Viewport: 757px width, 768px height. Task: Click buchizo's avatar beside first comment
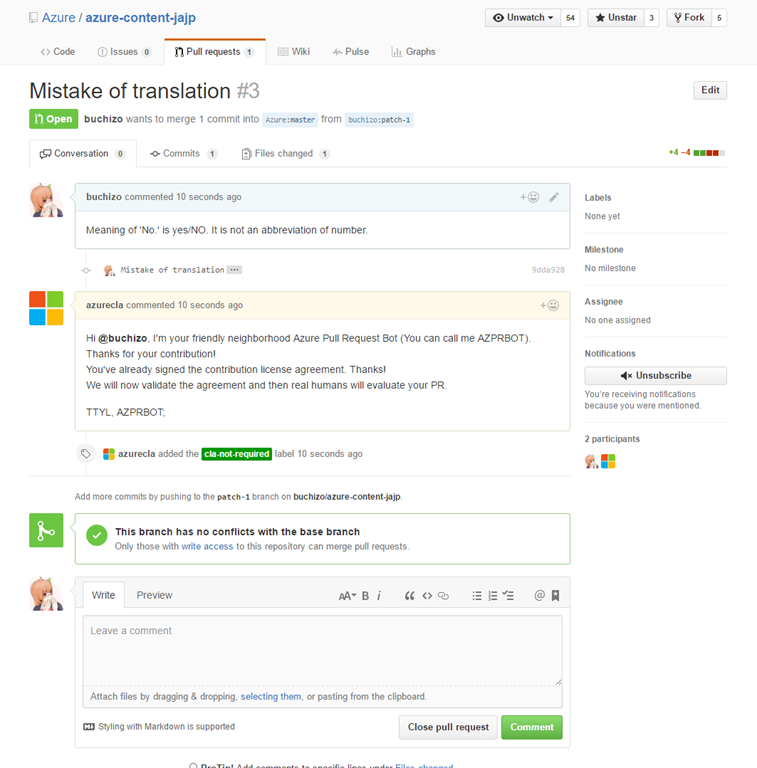pyautogui.click(x=46, y=200)
